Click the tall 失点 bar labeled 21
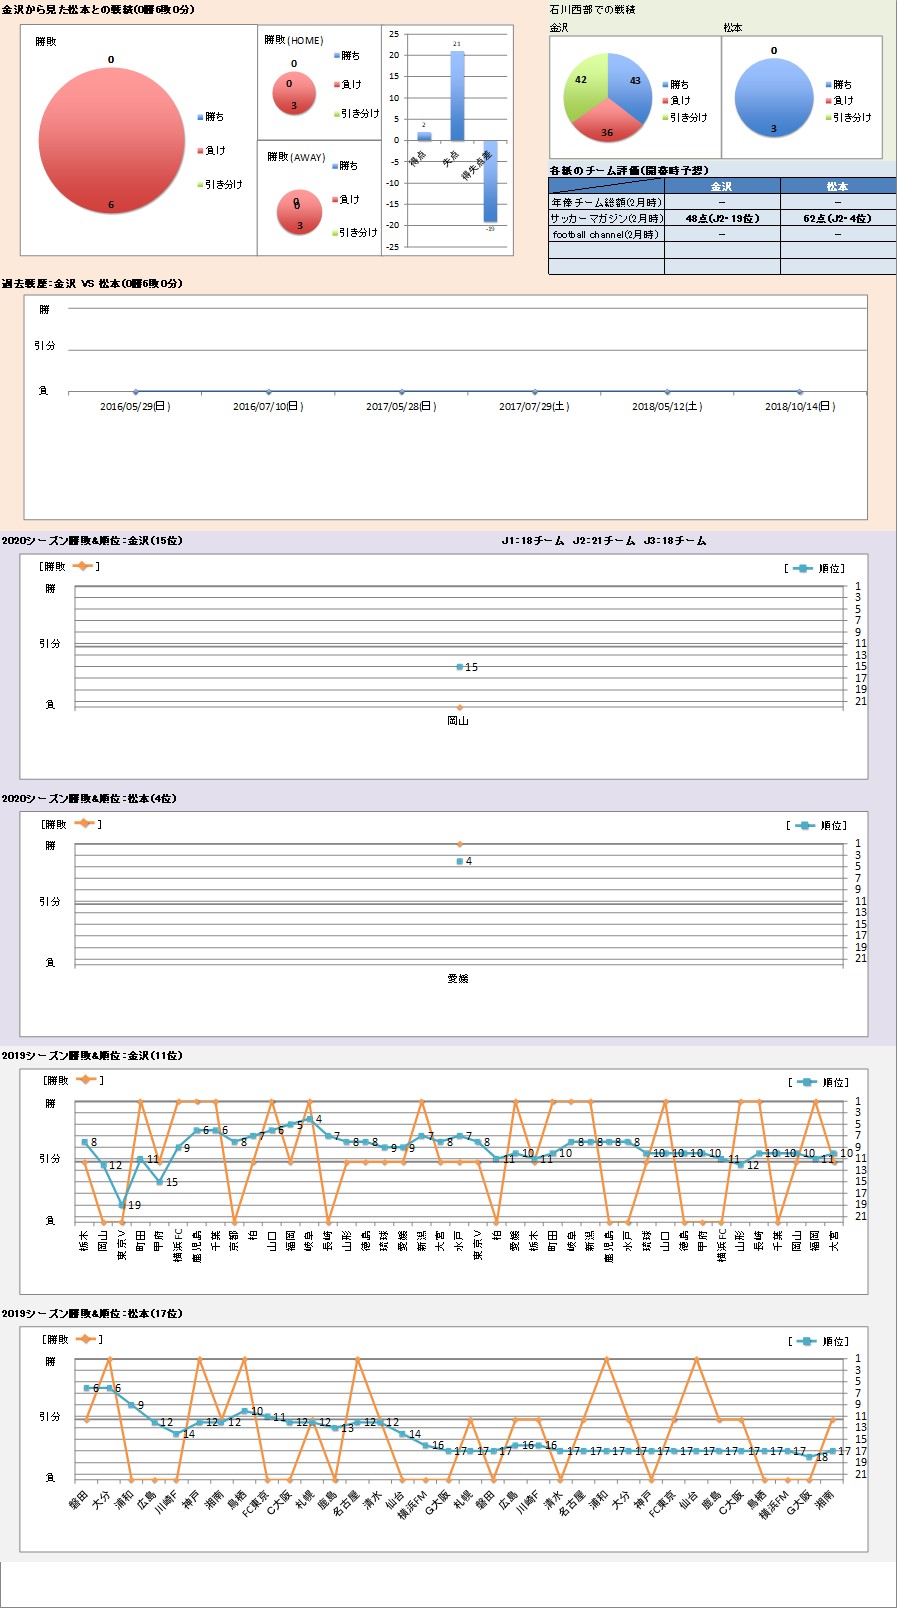The image size is (897, 1608). [x=457, y=96]
